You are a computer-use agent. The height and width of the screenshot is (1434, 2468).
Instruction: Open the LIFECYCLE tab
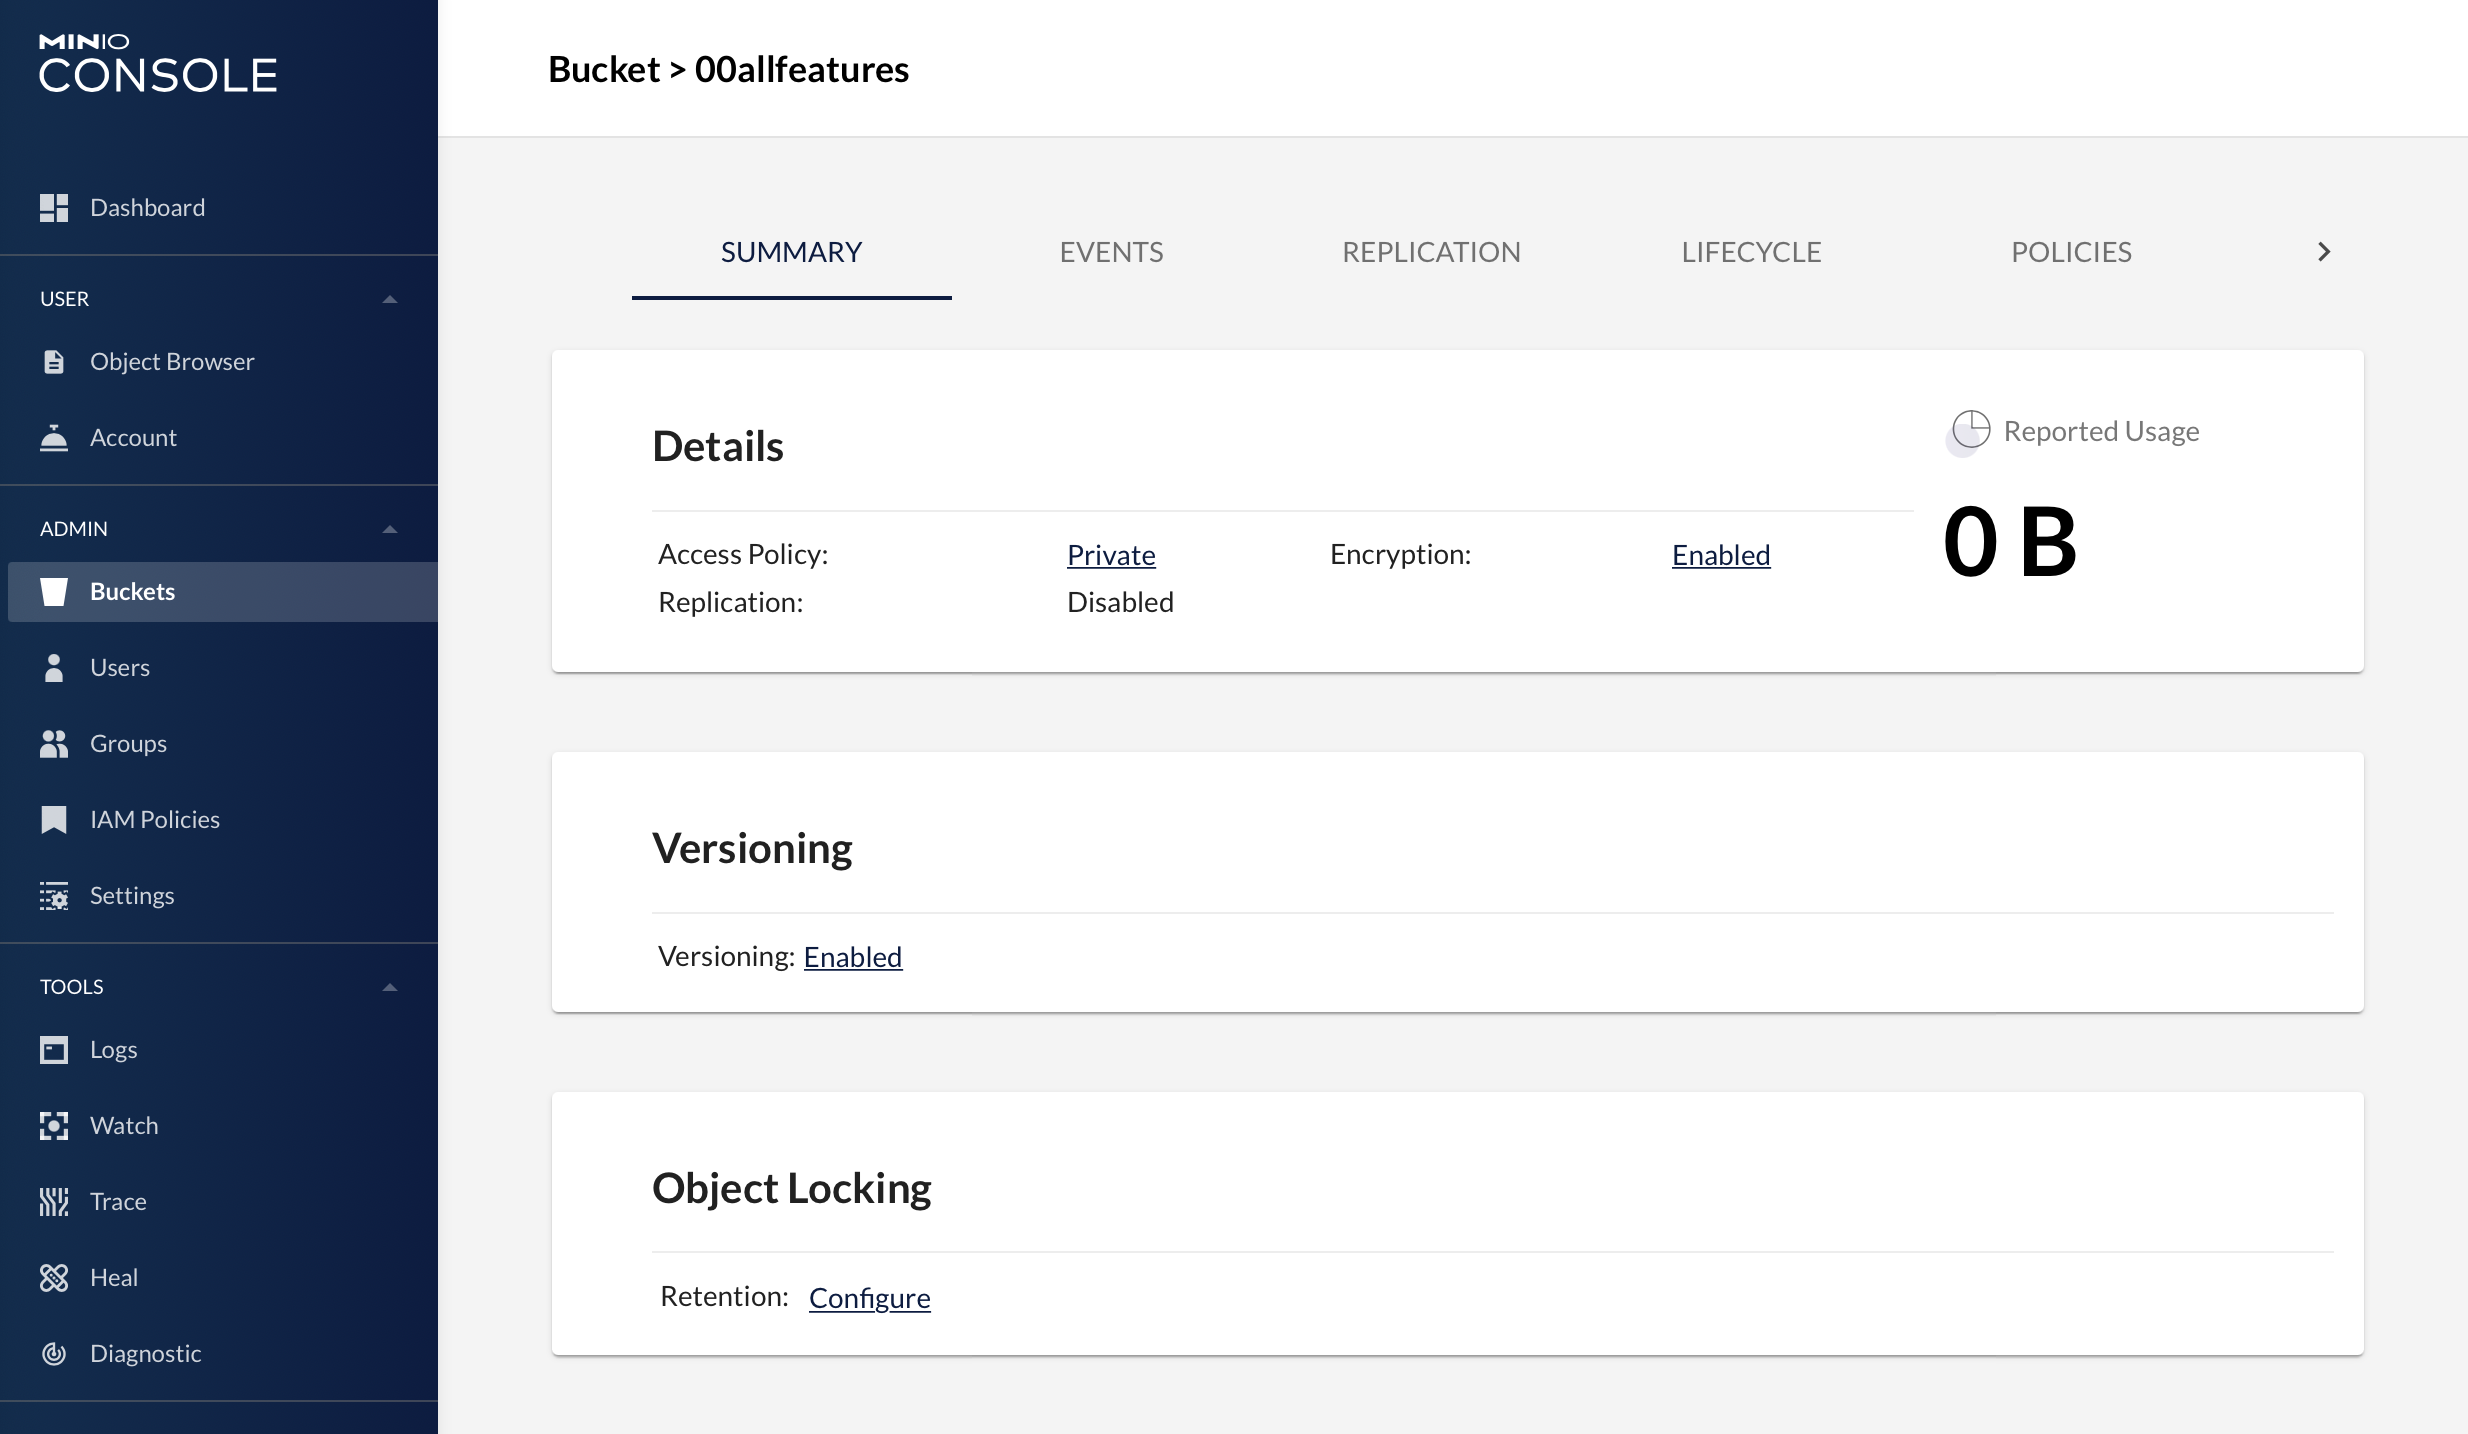tap(1751, 252)
